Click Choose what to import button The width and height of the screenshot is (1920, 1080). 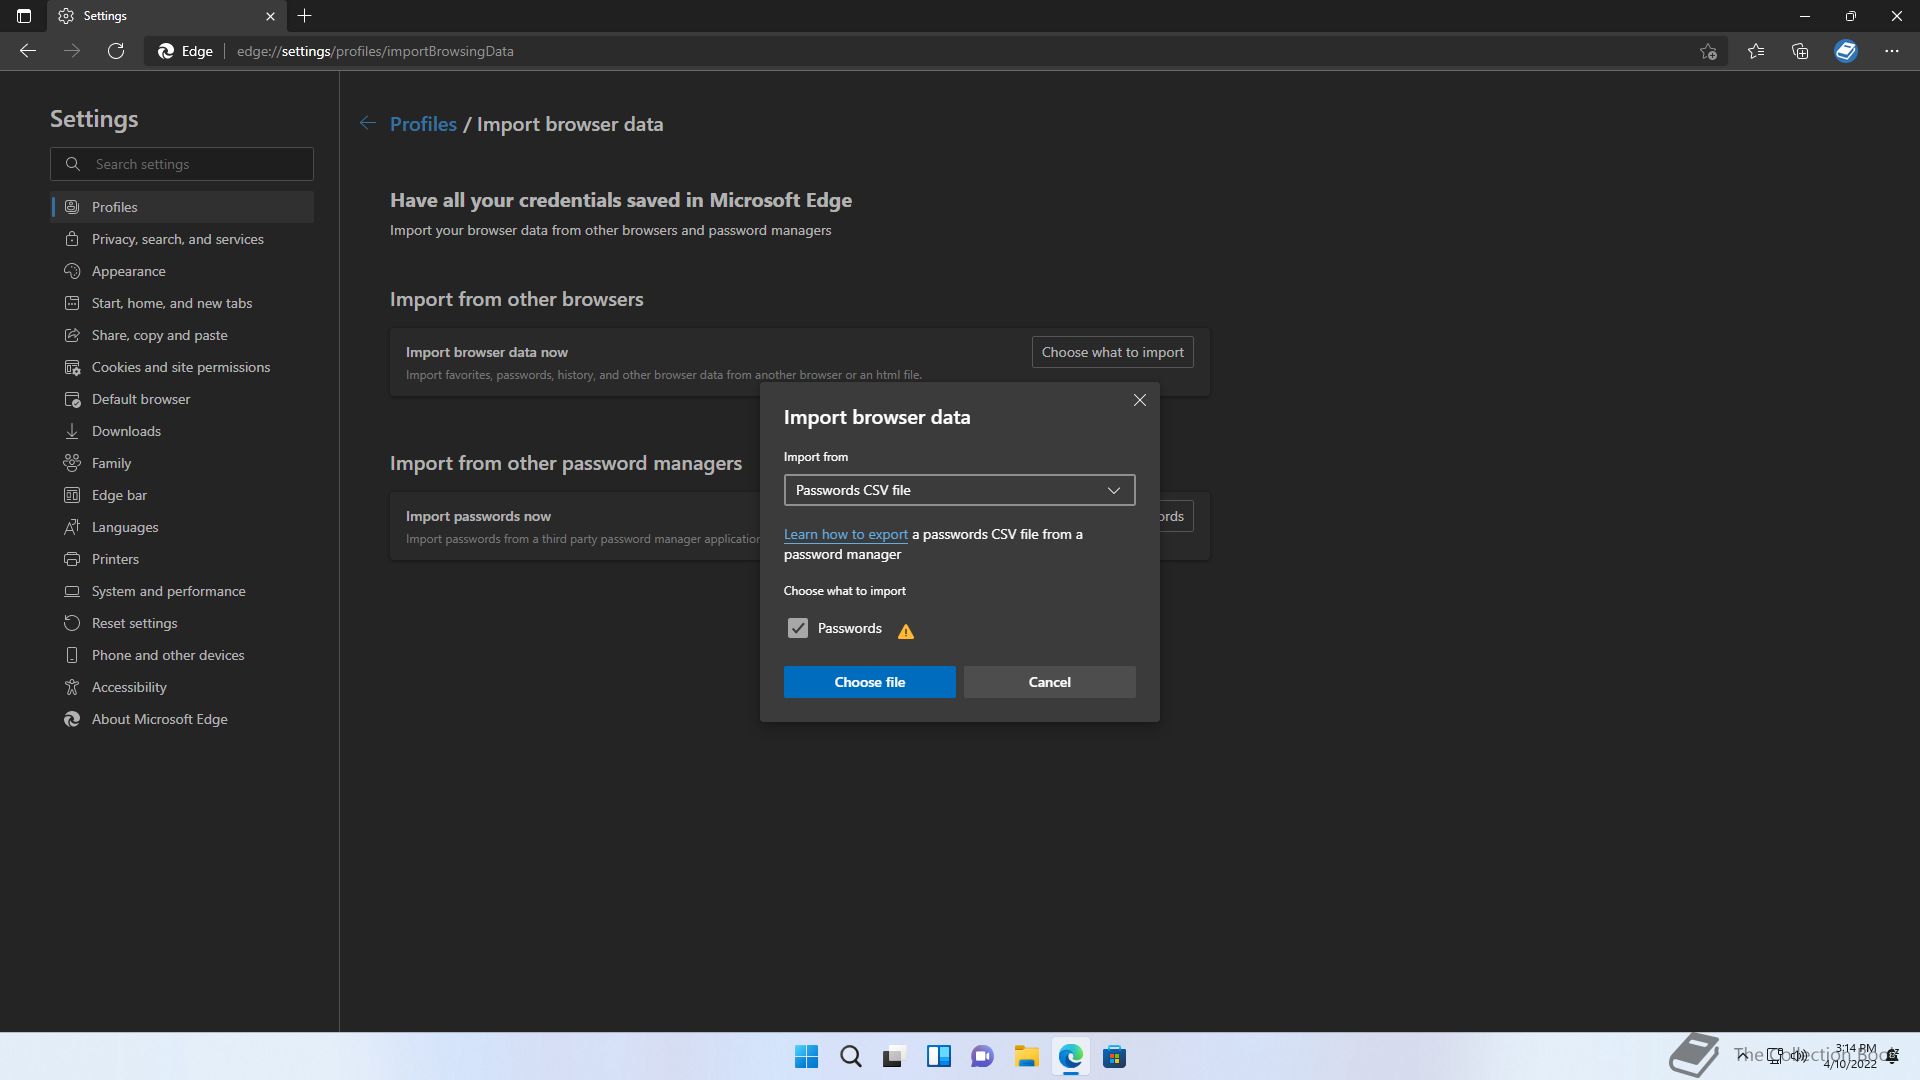pyautogui.click(x=1112, y=352)
